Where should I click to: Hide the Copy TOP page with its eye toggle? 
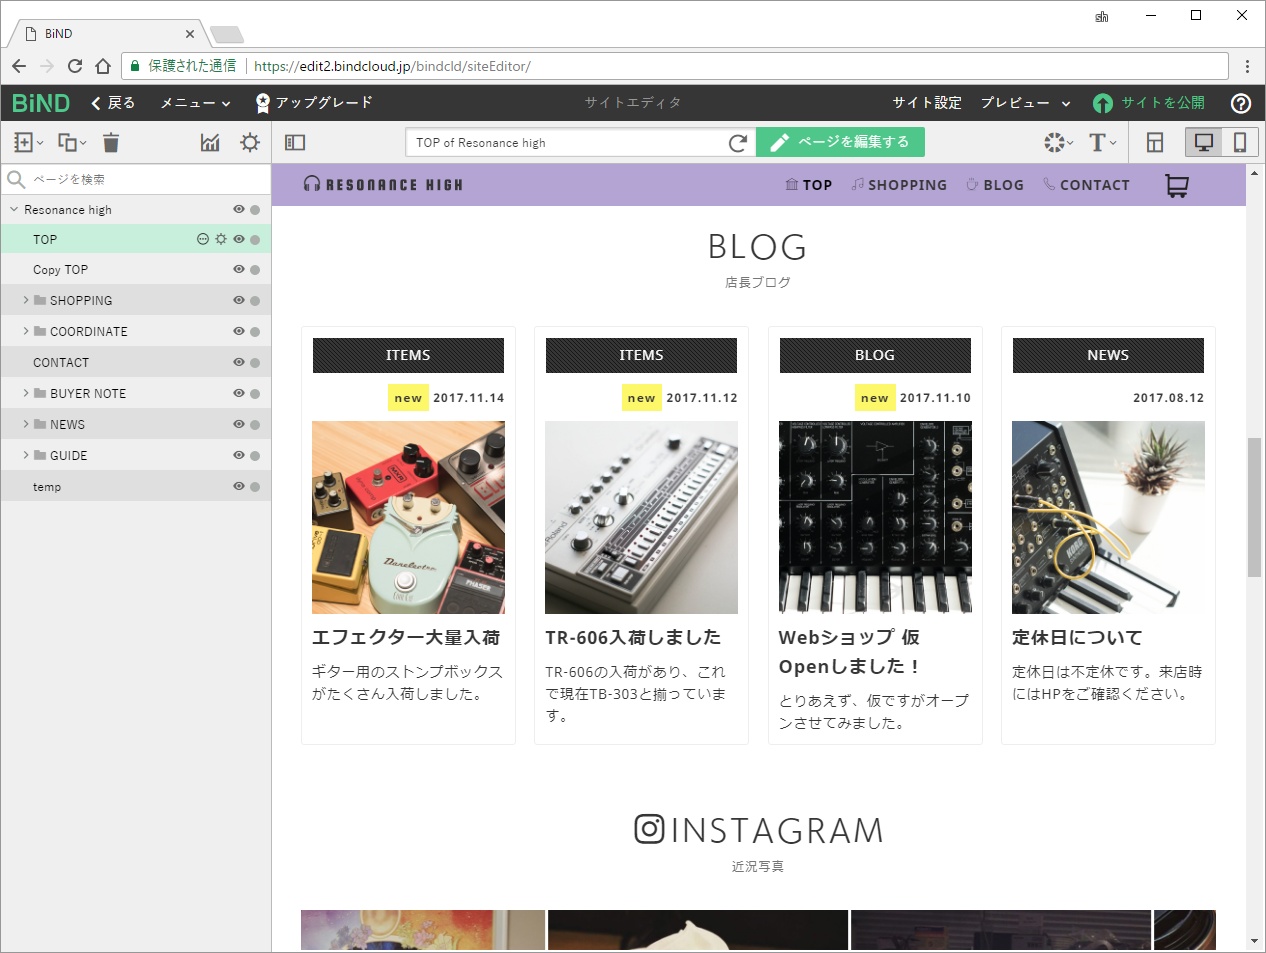[238, 269]
